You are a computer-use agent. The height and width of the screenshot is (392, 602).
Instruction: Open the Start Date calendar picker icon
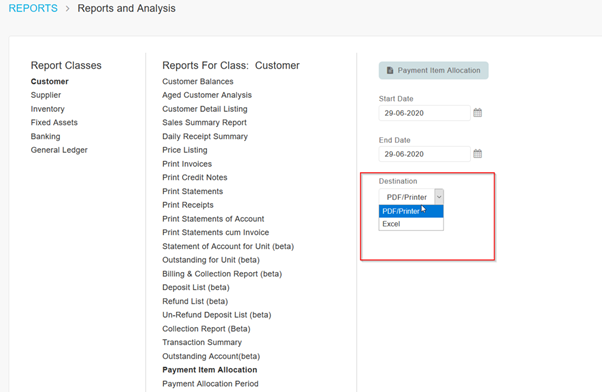click(x=477, y=113)
